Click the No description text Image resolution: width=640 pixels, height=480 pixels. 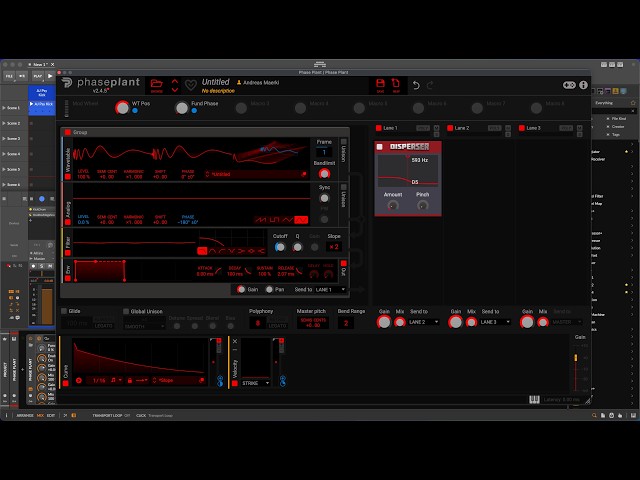coord(218,91)
